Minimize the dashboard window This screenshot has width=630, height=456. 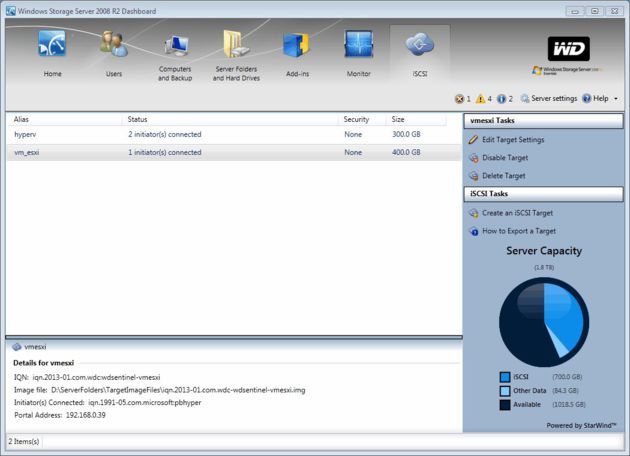click(x=575, y=11)
